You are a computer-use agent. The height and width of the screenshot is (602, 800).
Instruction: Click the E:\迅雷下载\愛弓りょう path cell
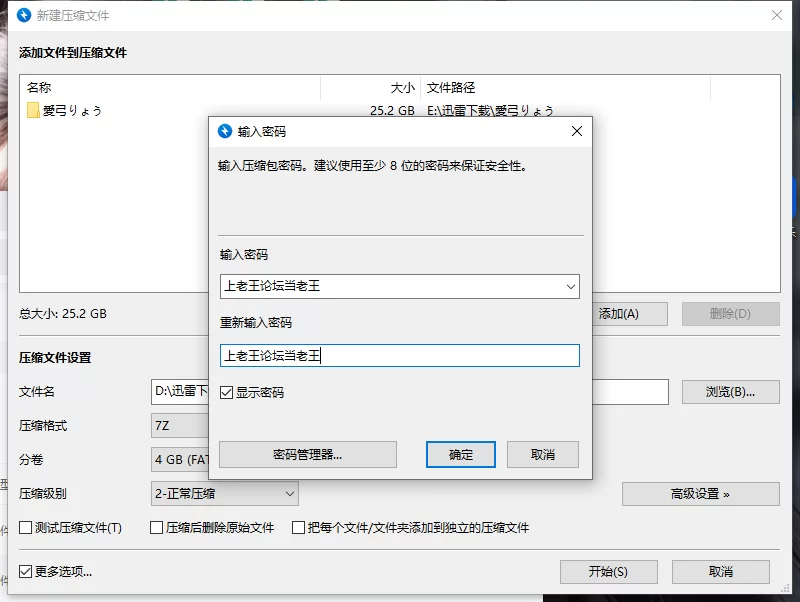pyautogui.click(x=490, y=110)
